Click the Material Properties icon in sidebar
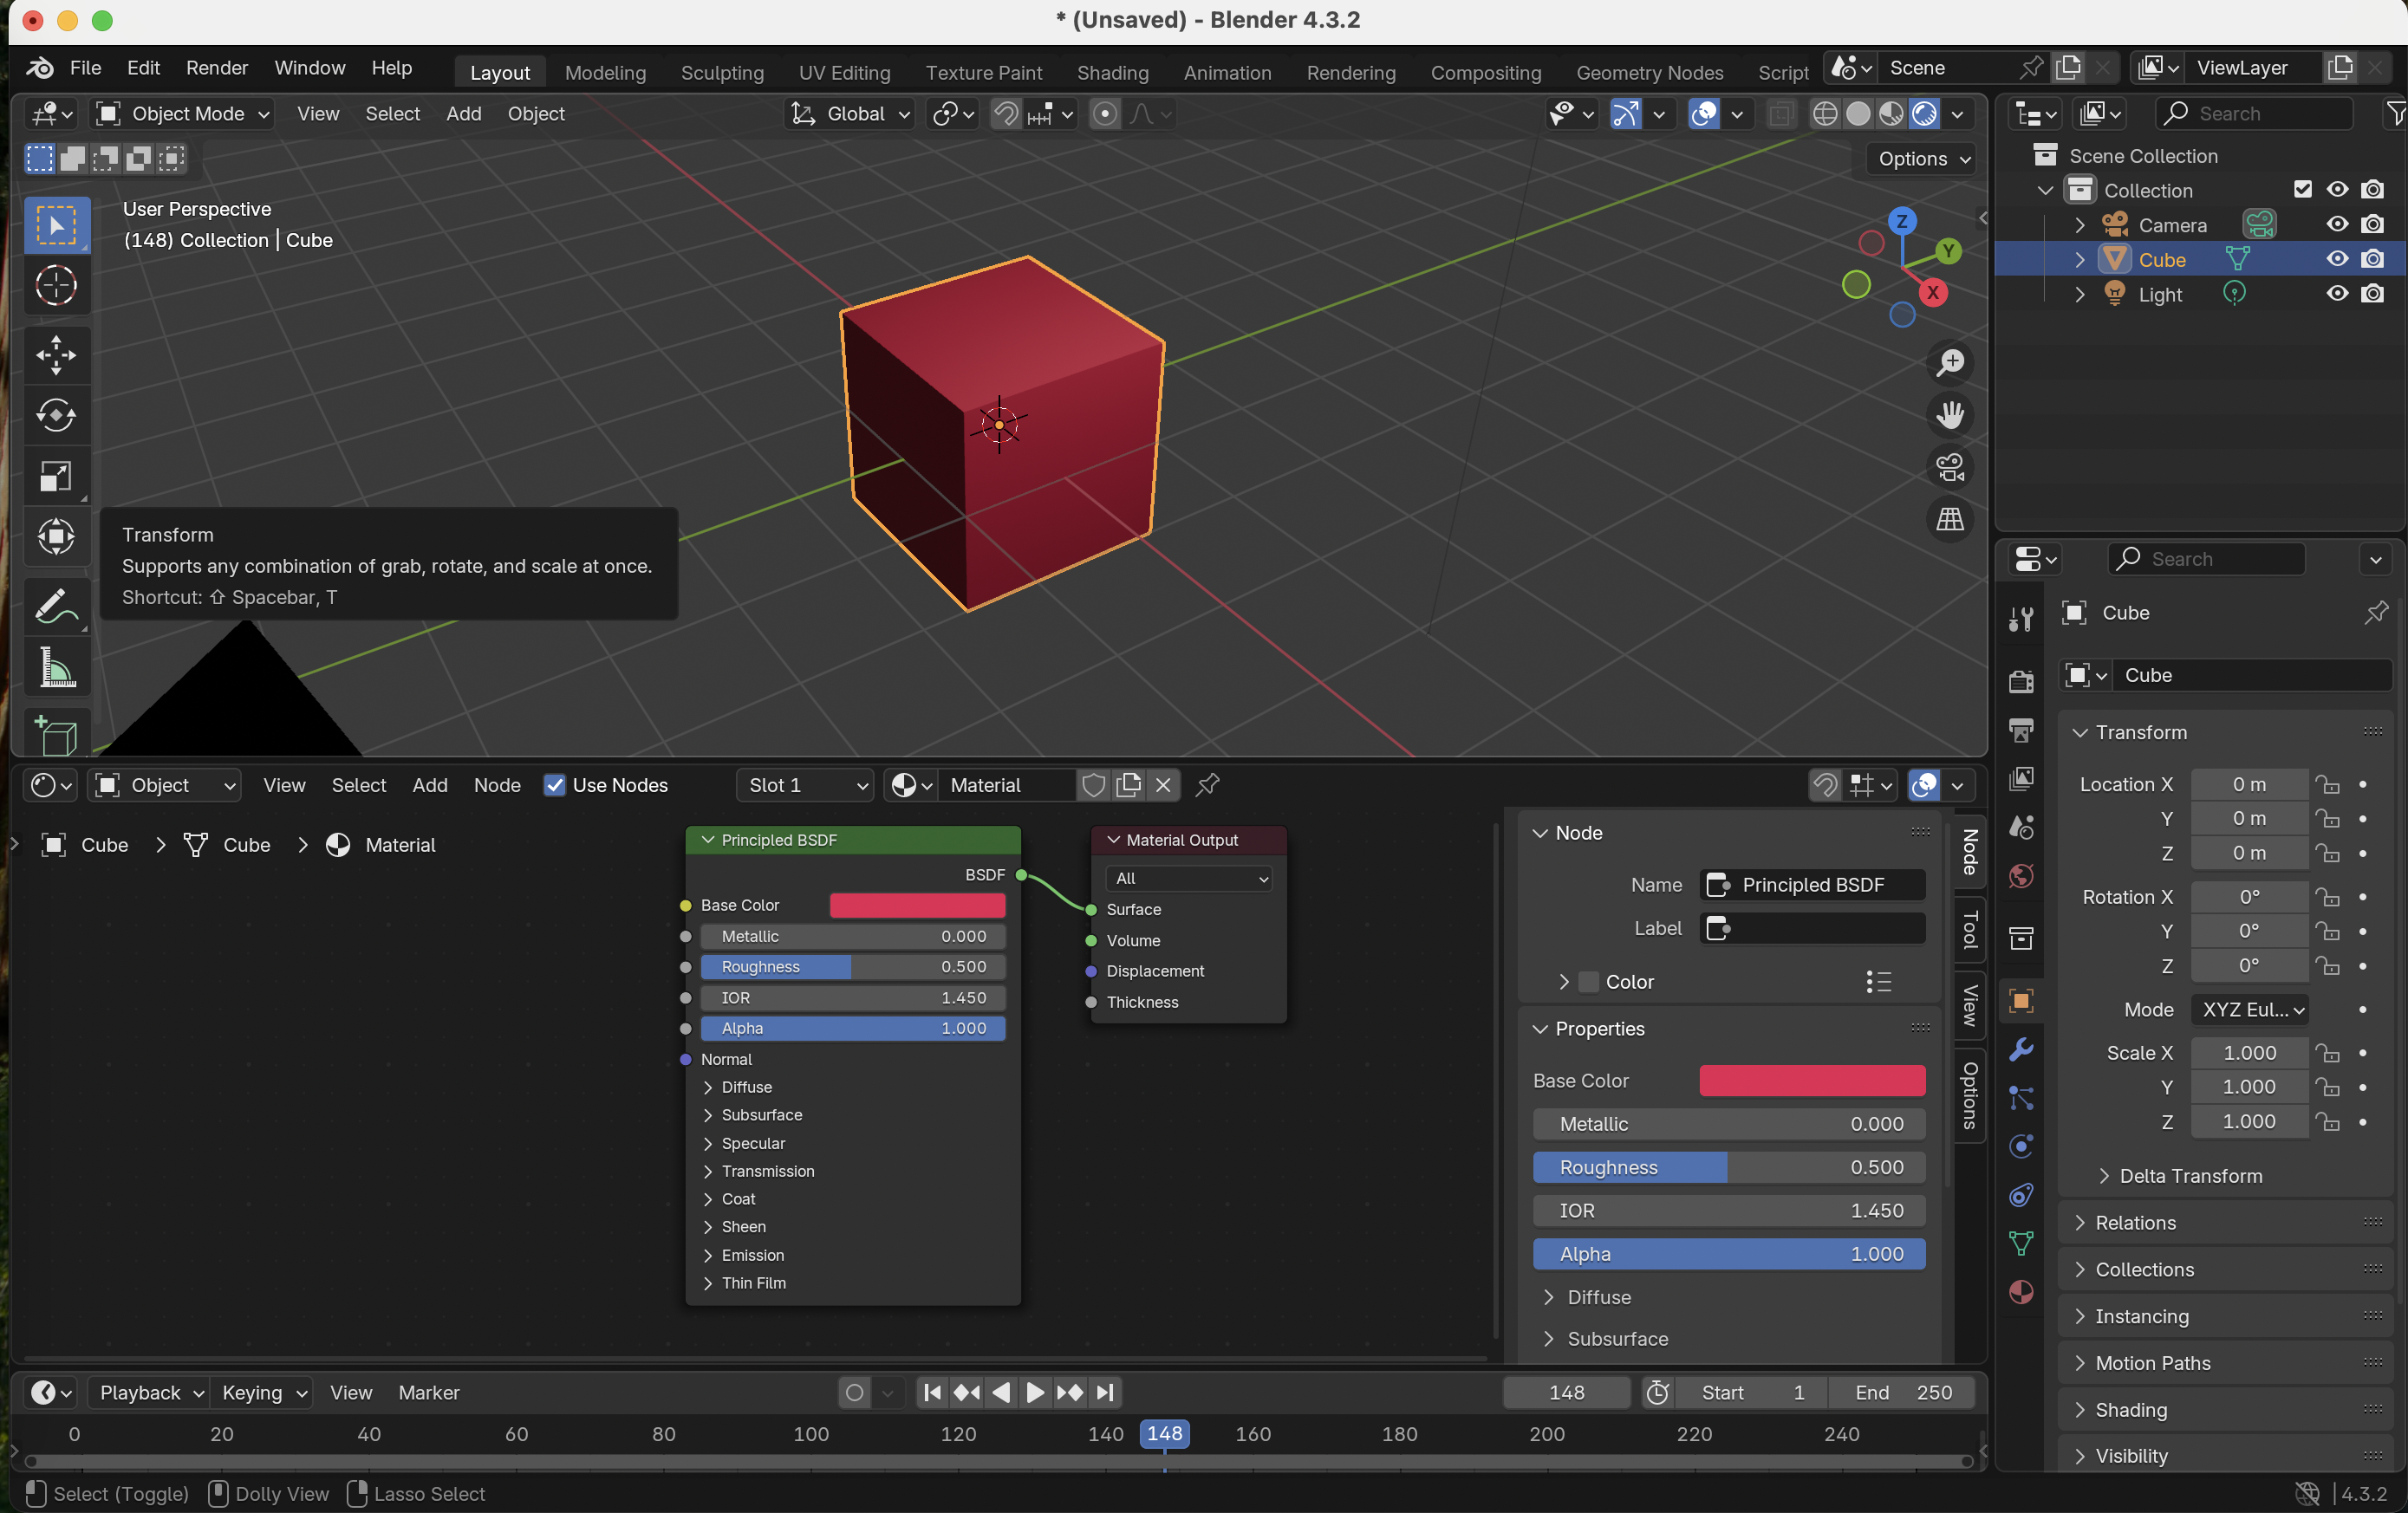The height and width of the screenshot is (1513, 2408). (2019, 1290)
